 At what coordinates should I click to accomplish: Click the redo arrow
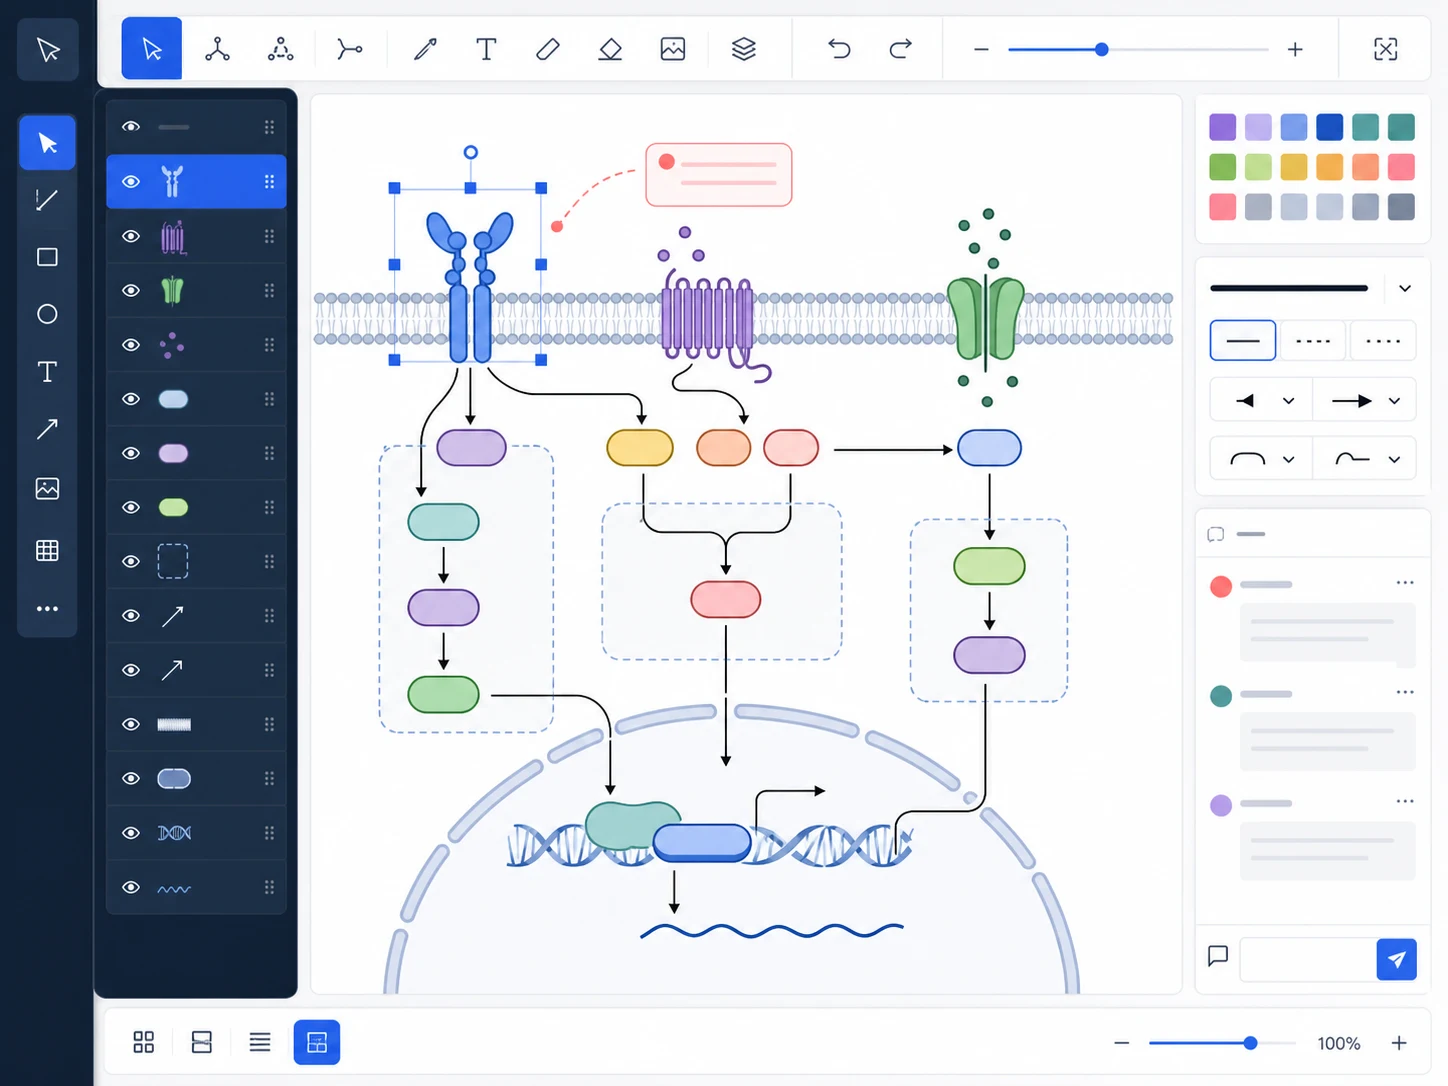pos(900,49)
